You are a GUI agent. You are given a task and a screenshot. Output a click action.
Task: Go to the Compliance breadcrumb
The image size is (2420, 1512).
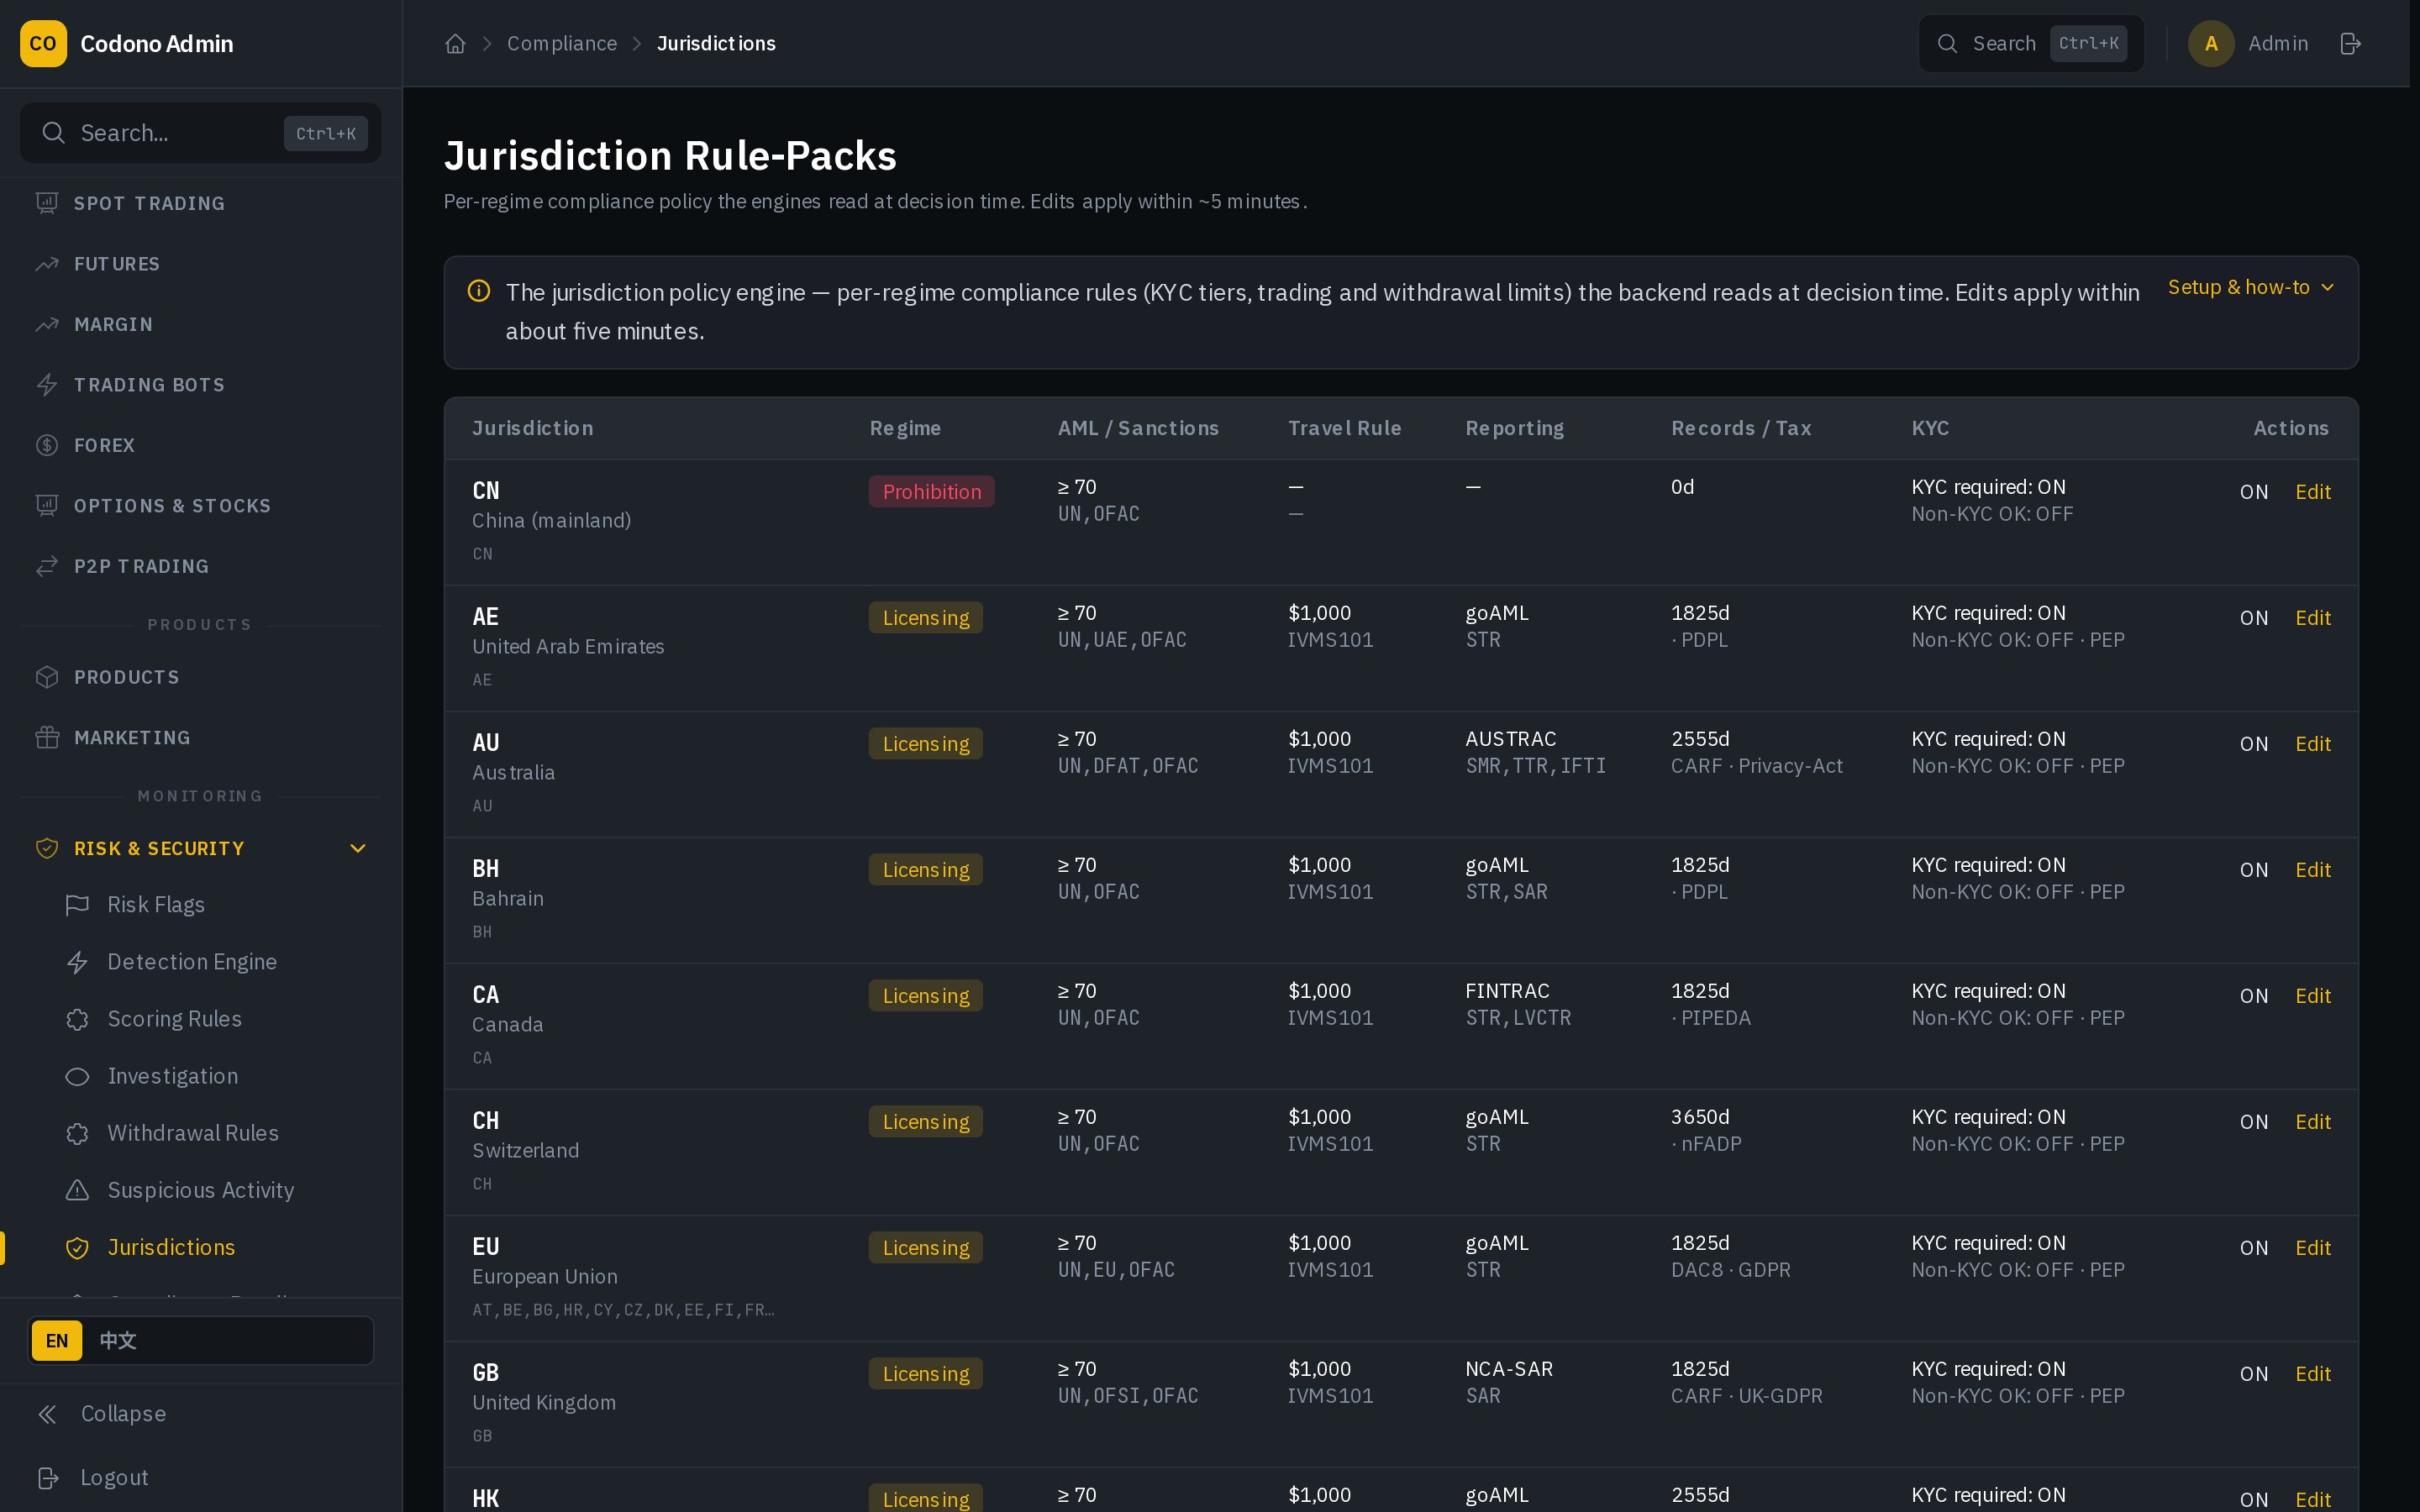pyautogui.click(x=562, y=43)
